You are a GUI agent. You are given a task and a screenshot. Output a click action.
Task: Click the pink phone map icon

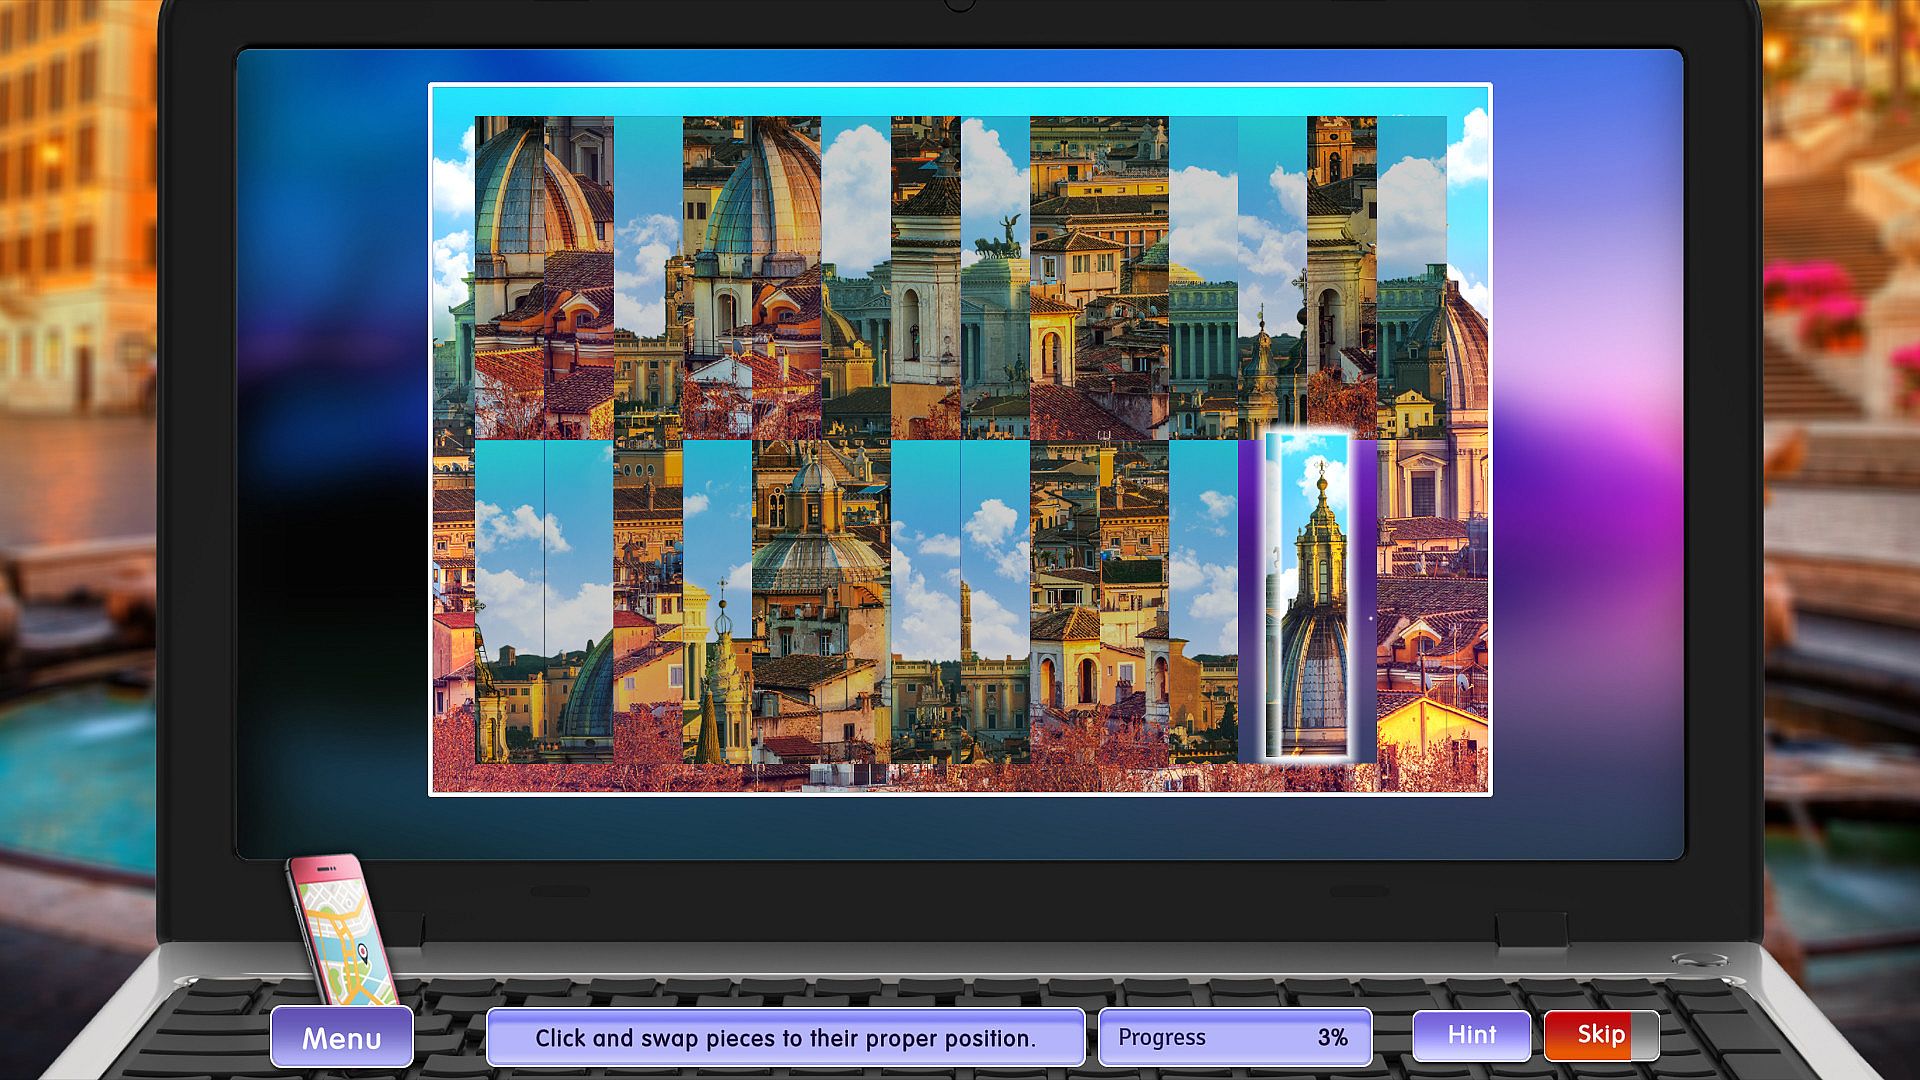coord(340,930)
